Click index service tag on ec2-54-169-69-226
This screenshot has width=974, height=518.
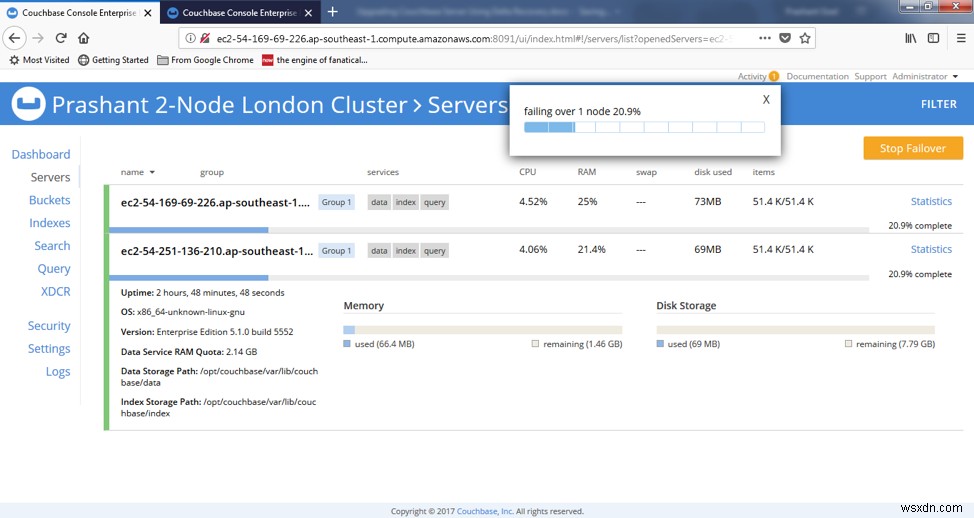[x=406, y=202]
